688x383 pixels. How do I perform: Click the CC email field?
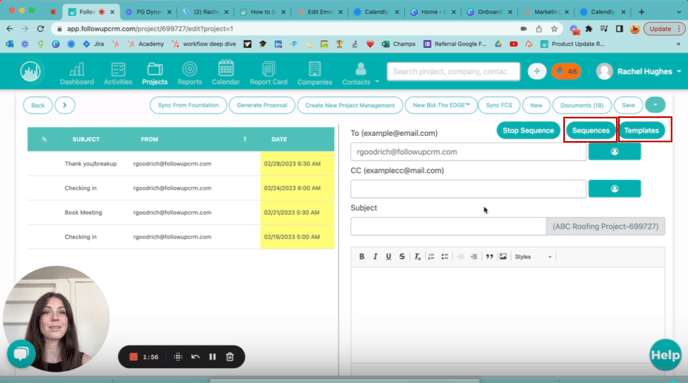(468, 189)
